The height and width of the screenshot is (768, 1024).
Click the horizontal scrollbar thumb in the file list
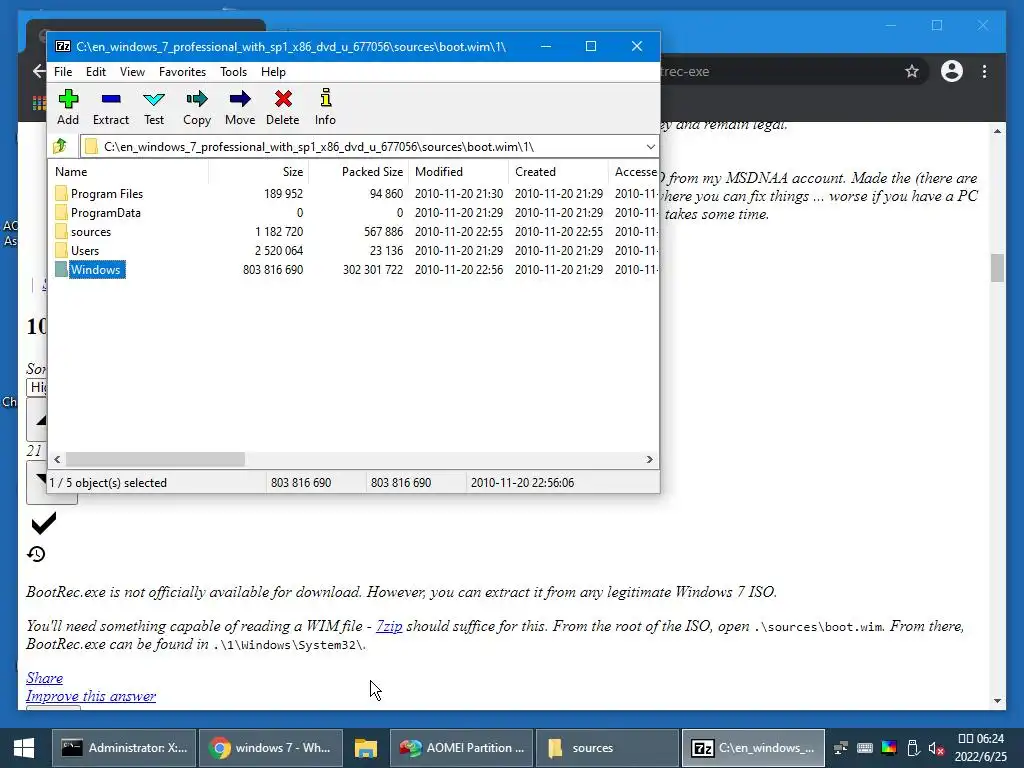pos(155,460)
